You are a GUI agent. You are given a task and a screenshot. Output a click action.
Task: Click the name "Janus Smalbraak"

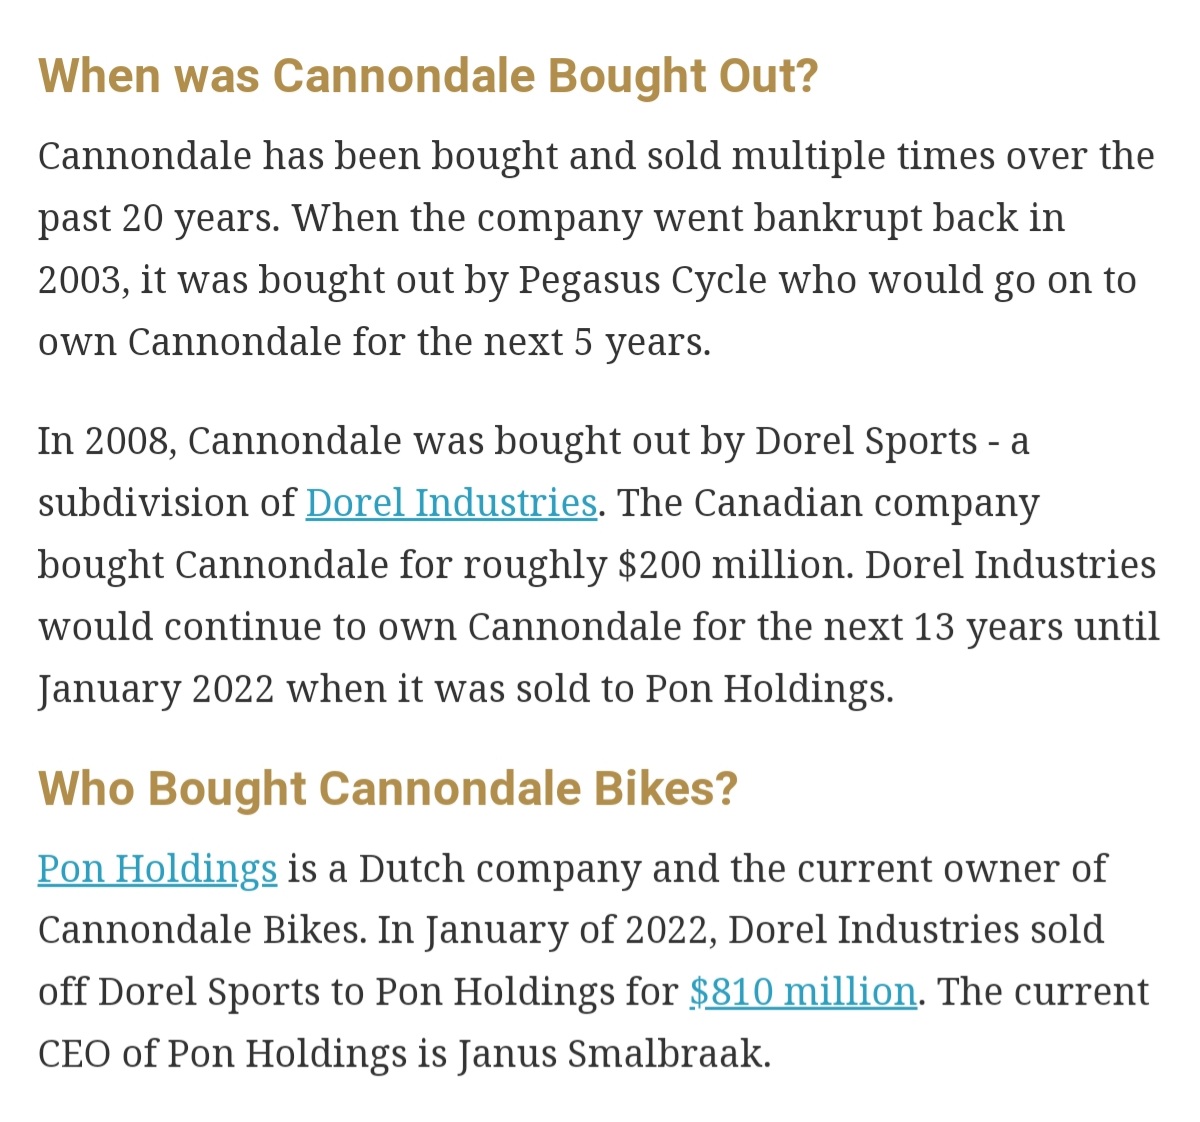click(614, 1053)
